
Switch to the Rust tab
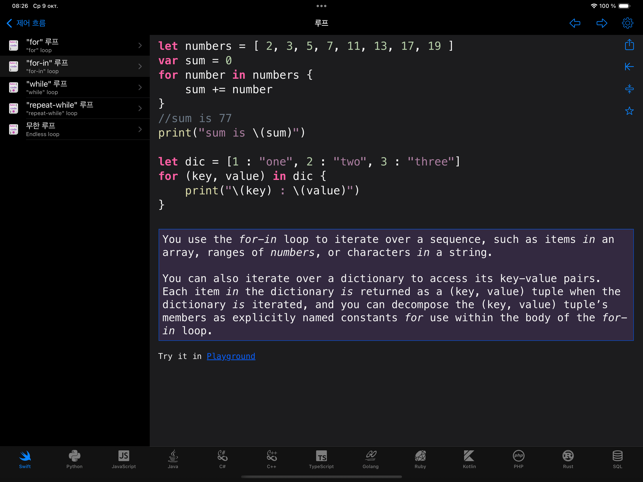click(568, 459)
